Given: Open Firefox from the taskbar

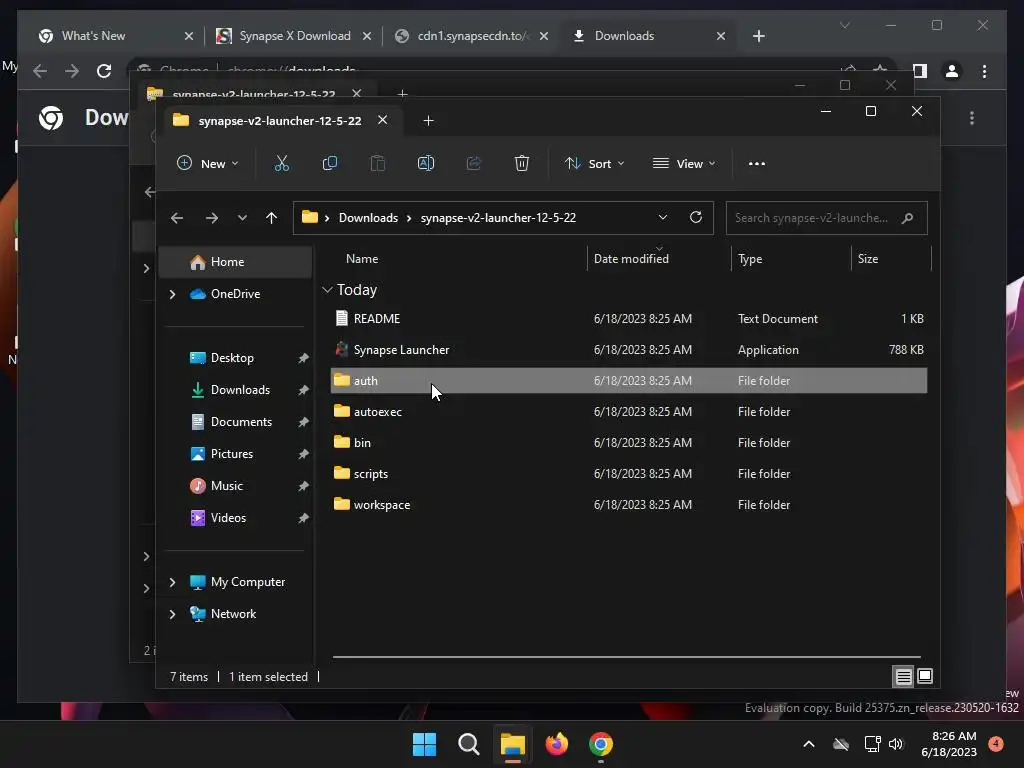Looking at the screenshot, I should coord(556,744).
